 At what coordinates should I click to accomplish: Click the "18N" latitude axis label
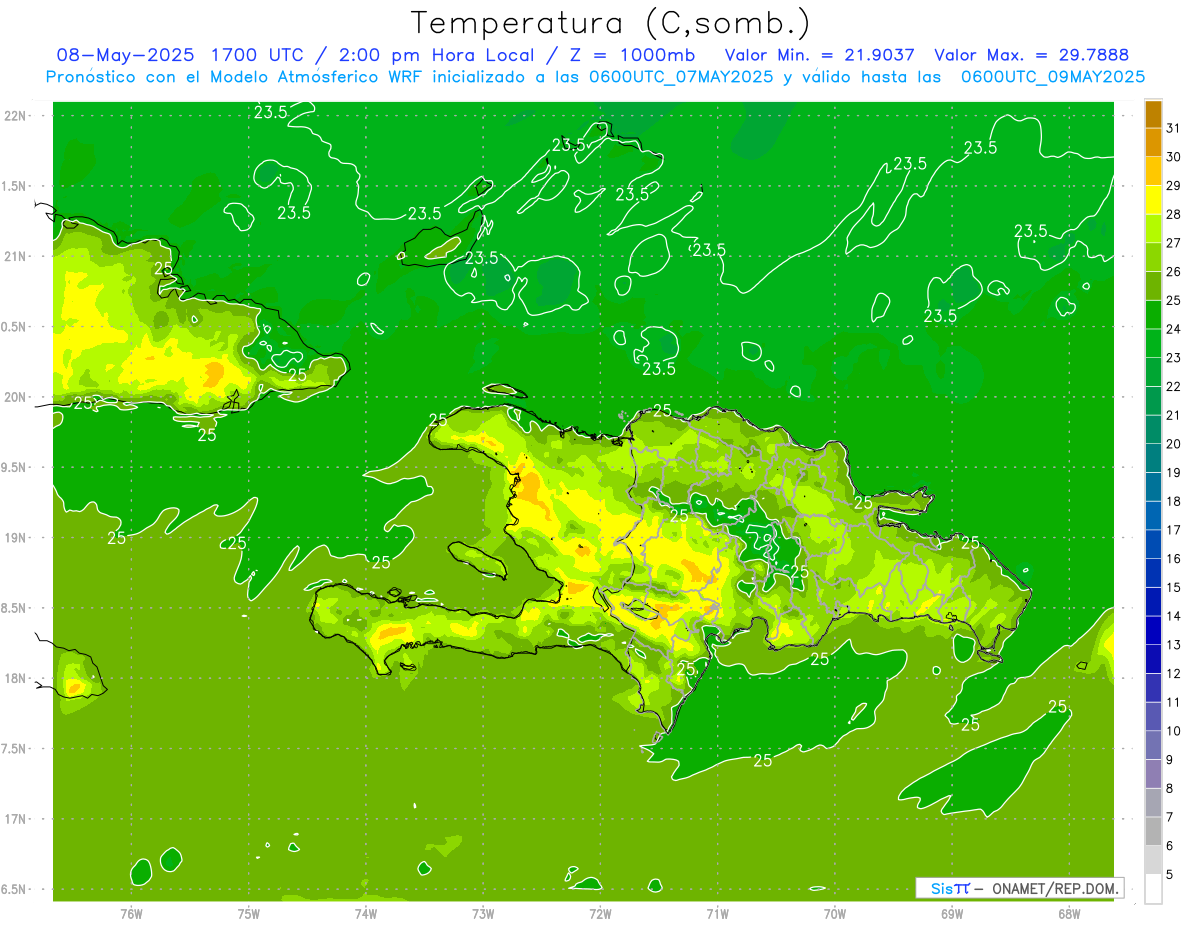pyautogui.click(x=16, y=678)
